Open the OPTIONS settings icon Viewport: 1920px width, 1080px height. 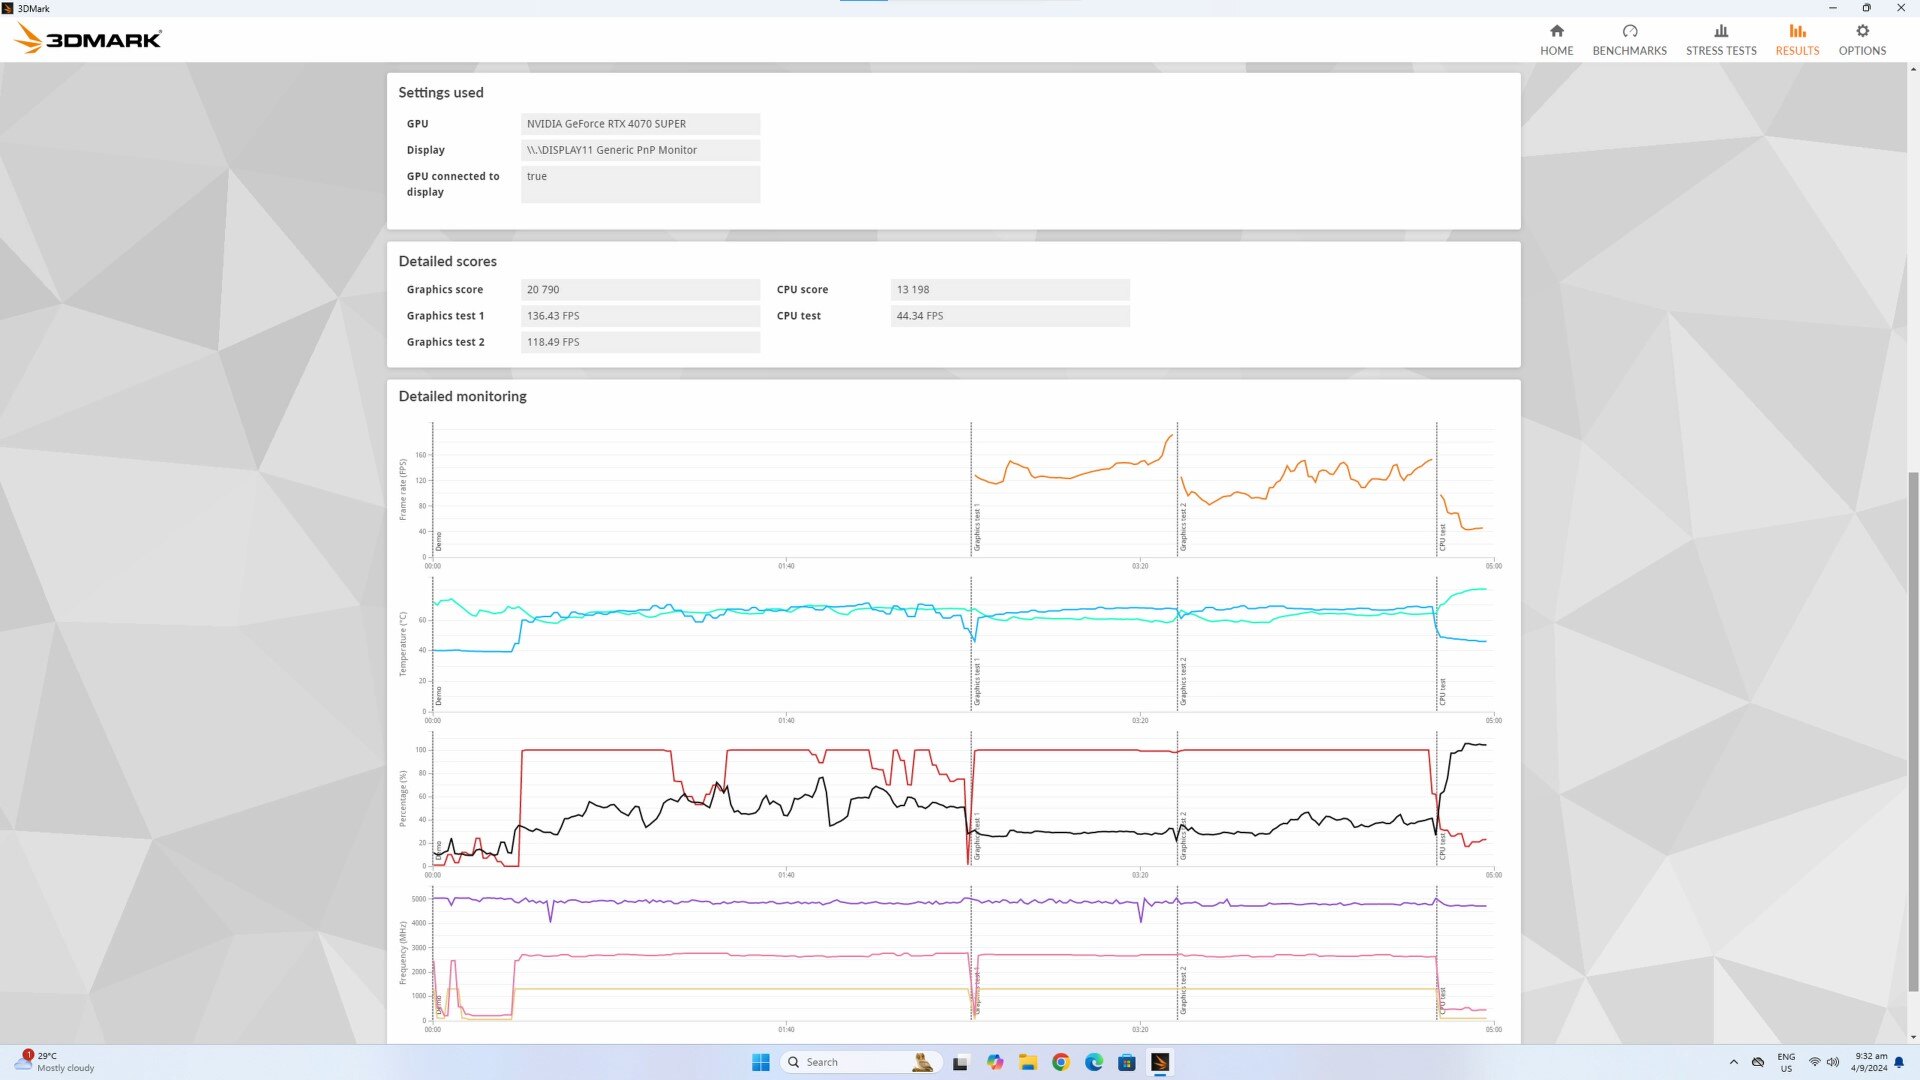tap(1862, 30)
